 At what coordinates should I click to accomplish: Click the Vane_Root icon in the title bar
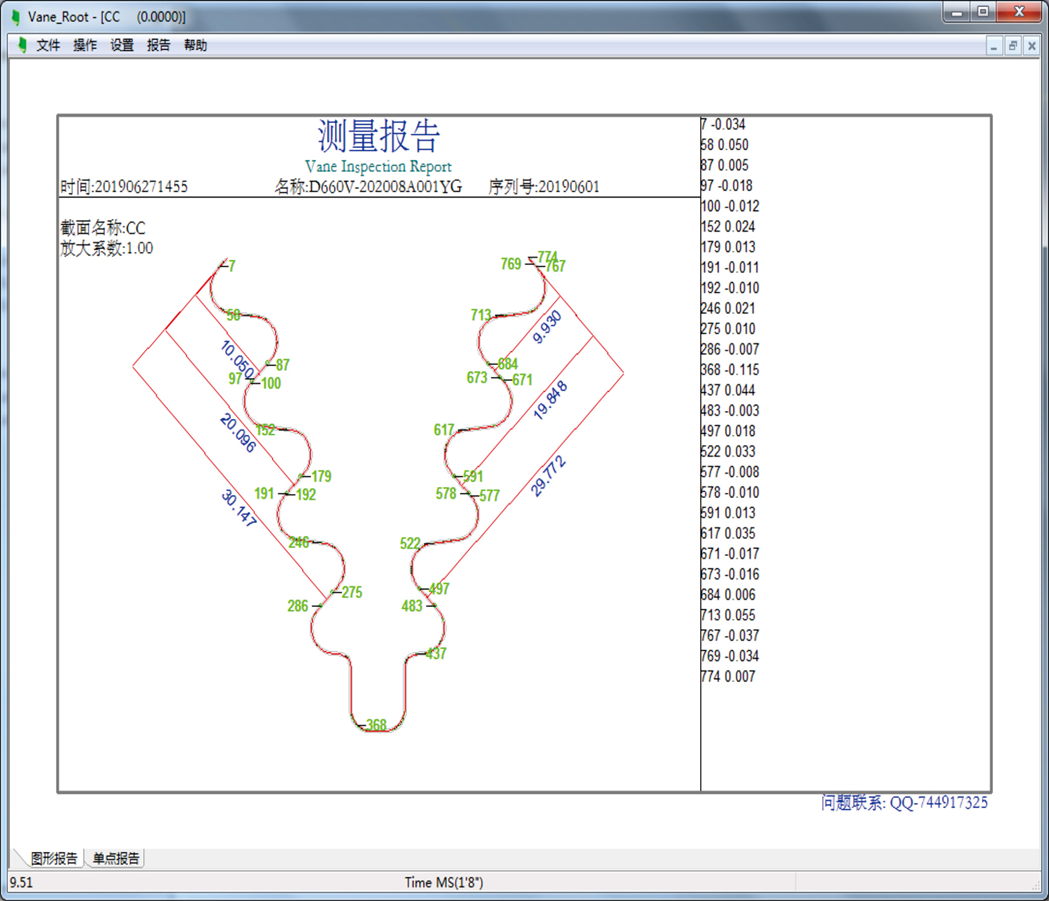pyautogui.click(x=15, y=17)
